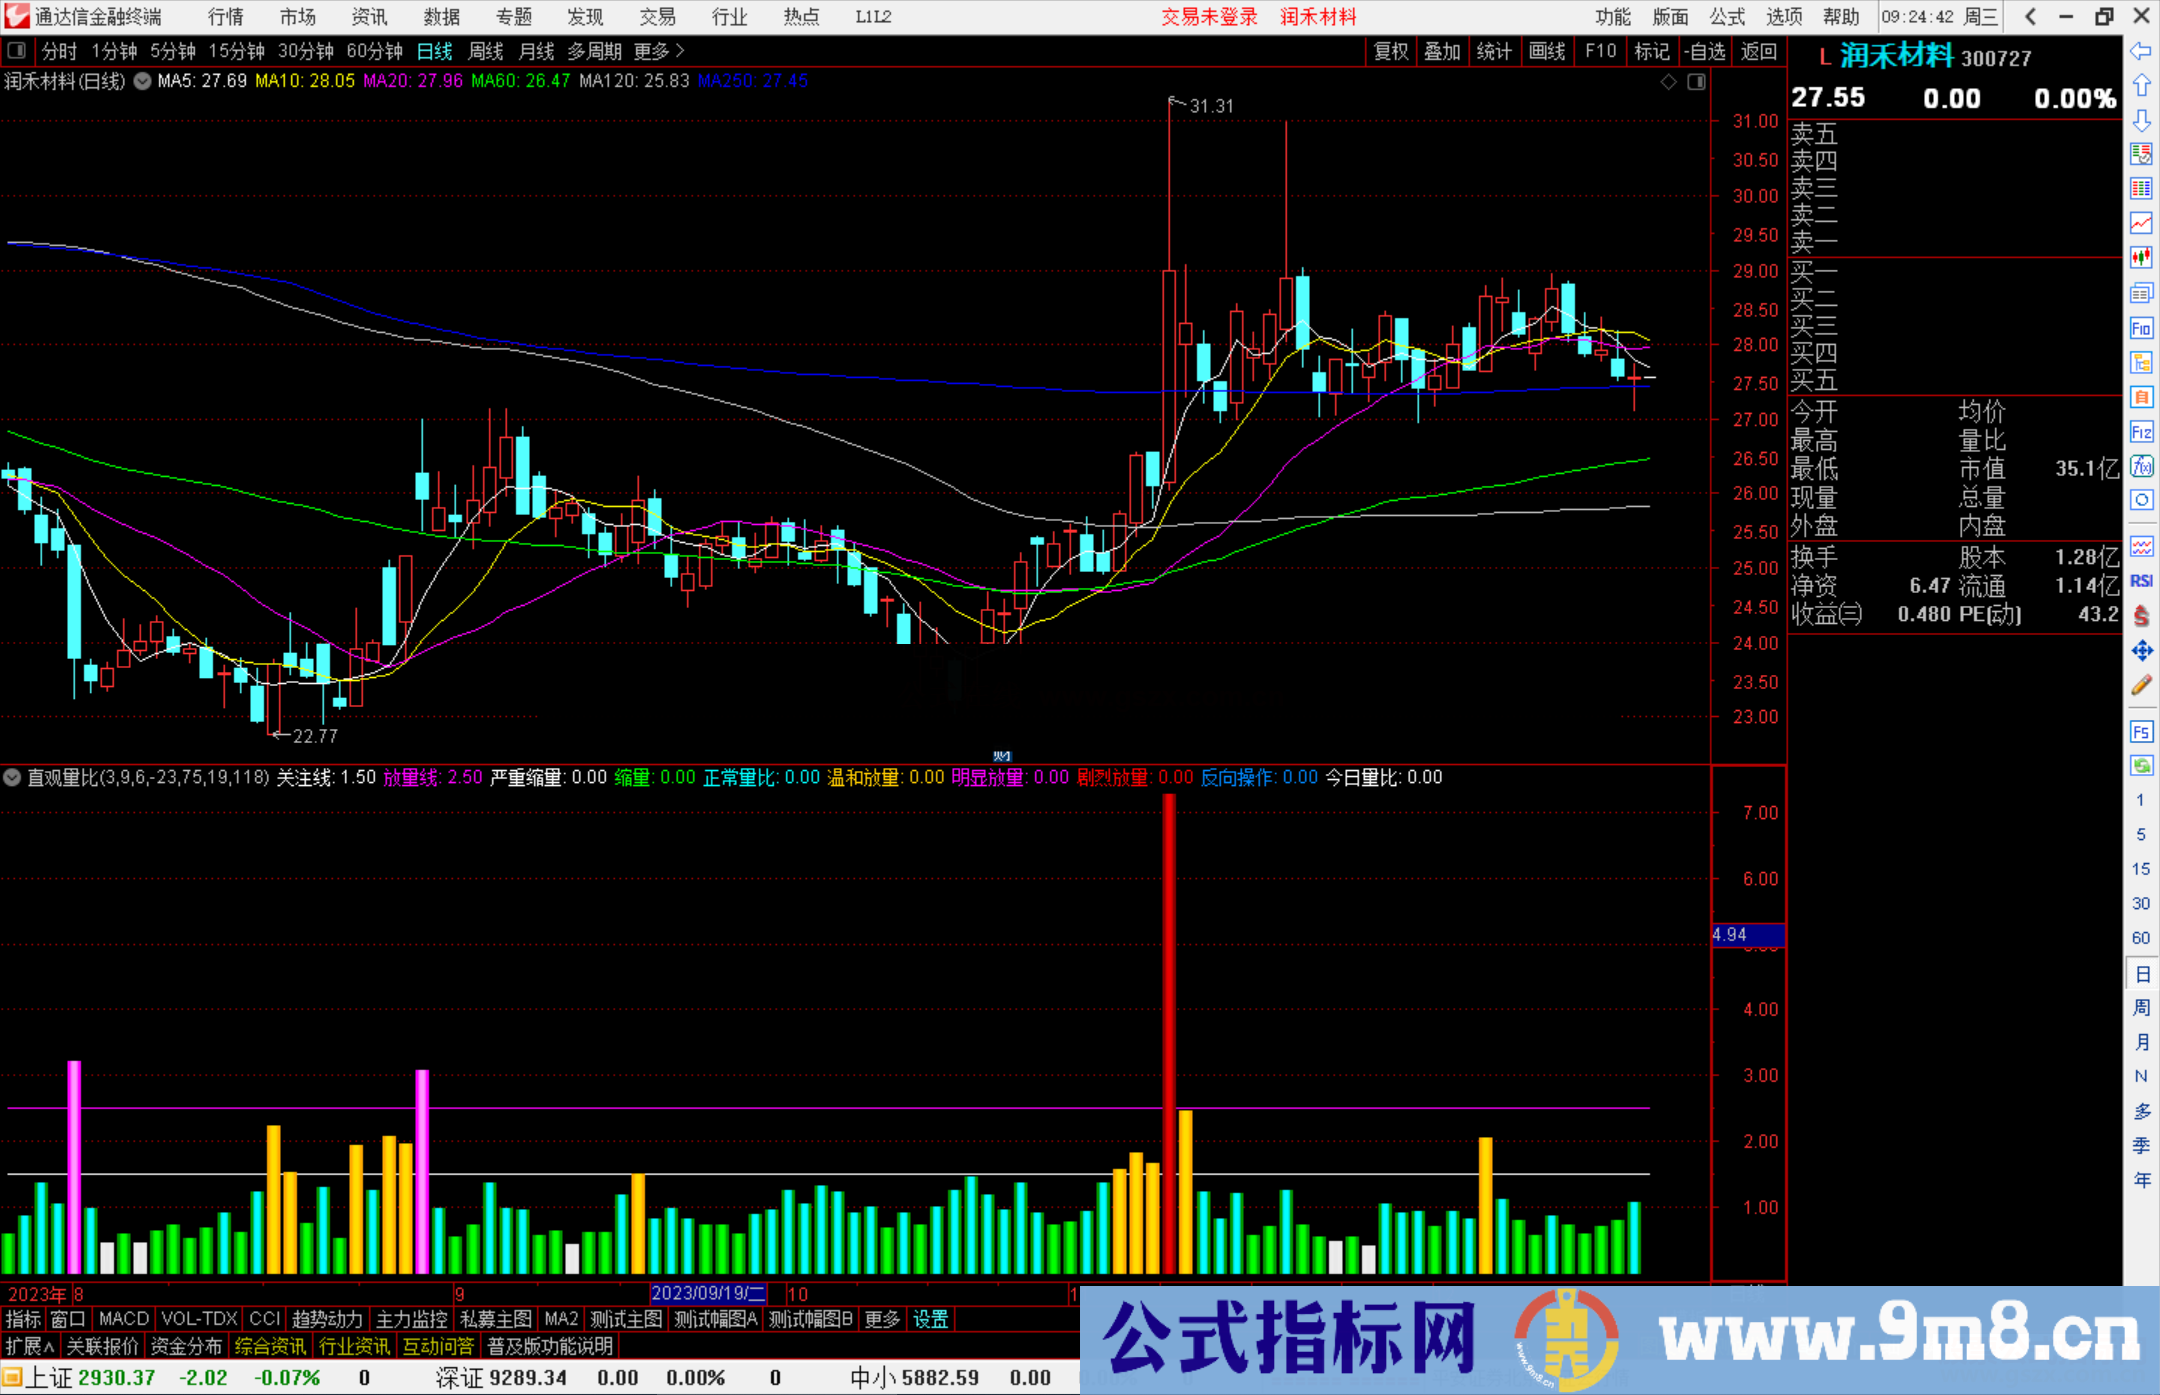This screenshot has width=2160, height=1395.
Task: Toggle panel layout icon left of 分时
Action: 17,51
